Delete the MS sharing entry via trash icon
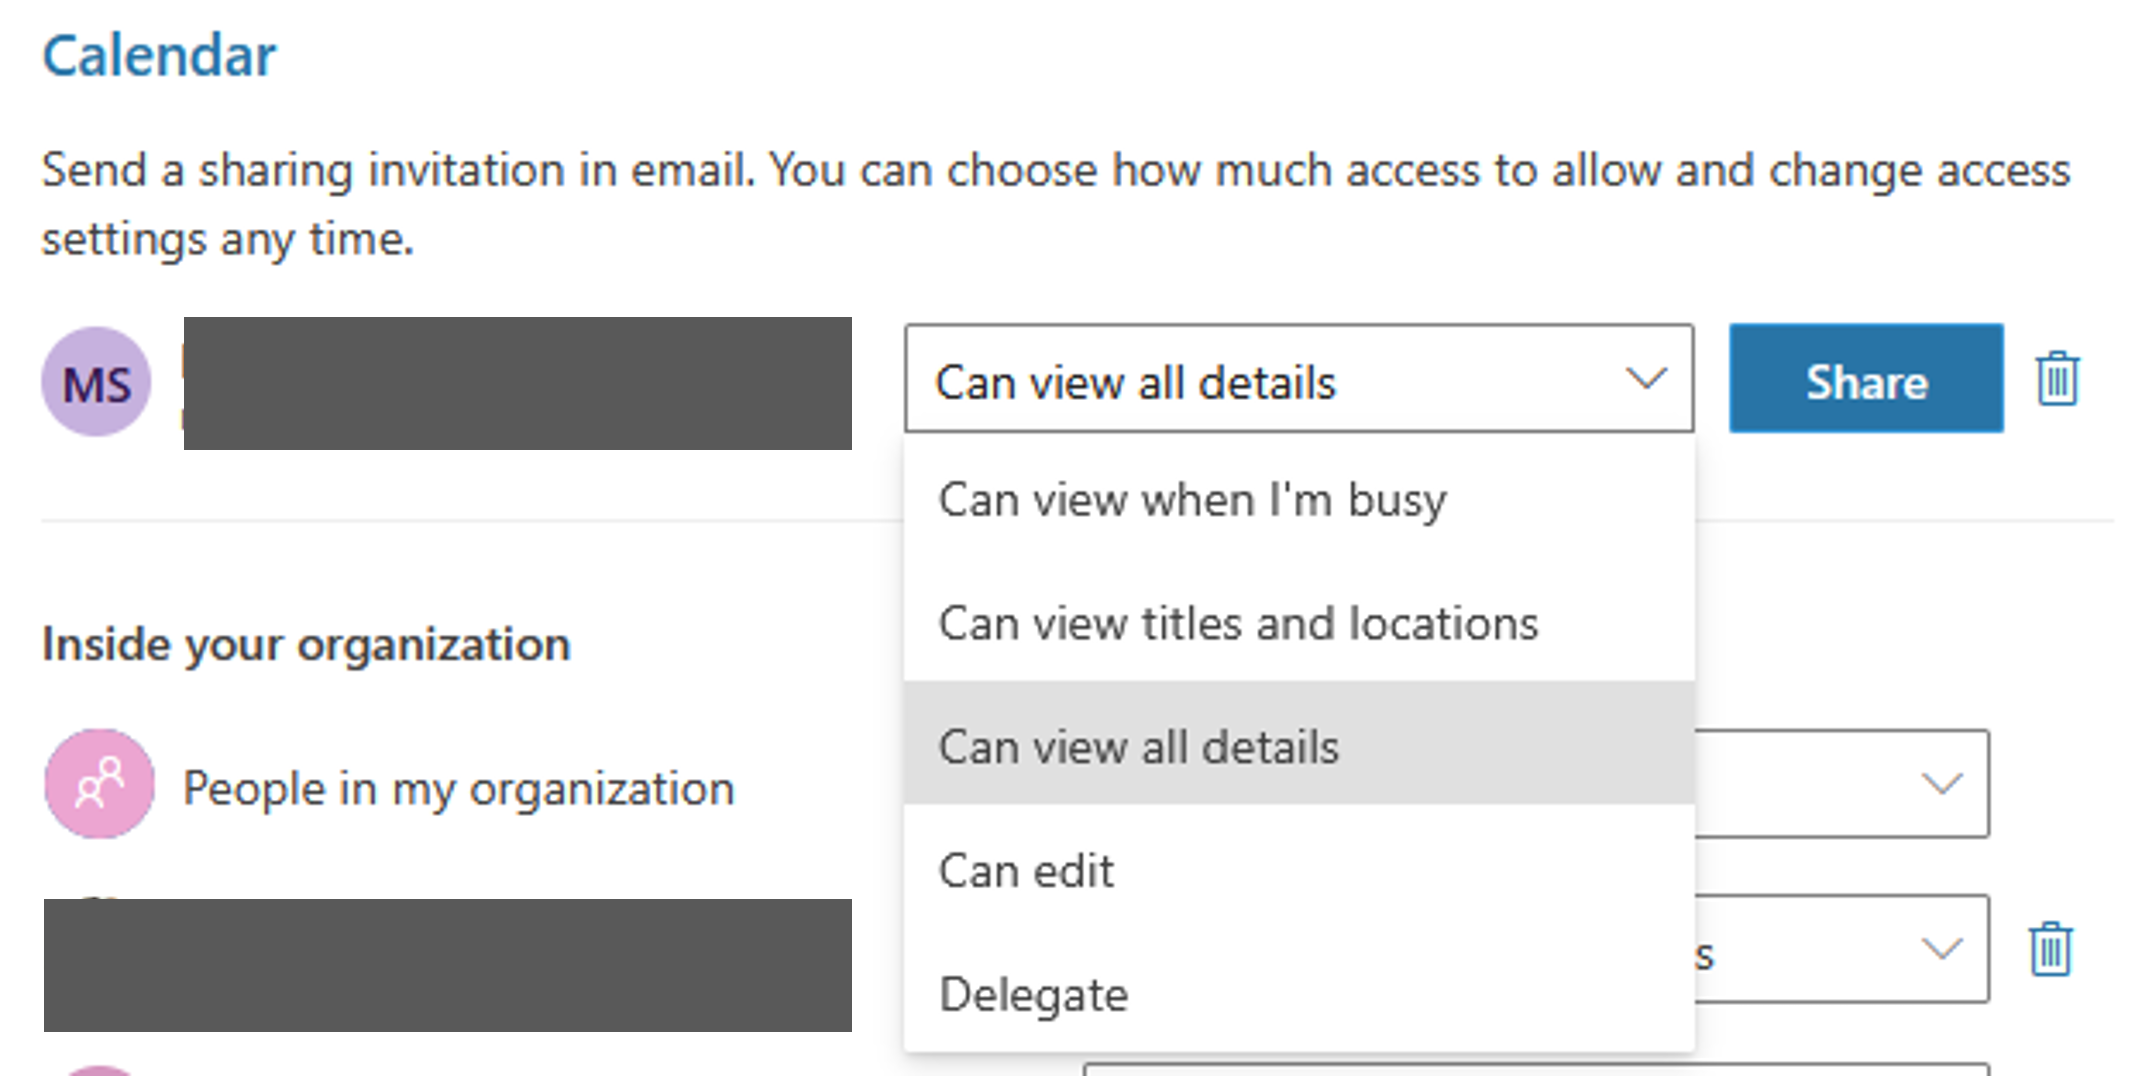The image size is (2135, 1076). tap(2057, 378)
